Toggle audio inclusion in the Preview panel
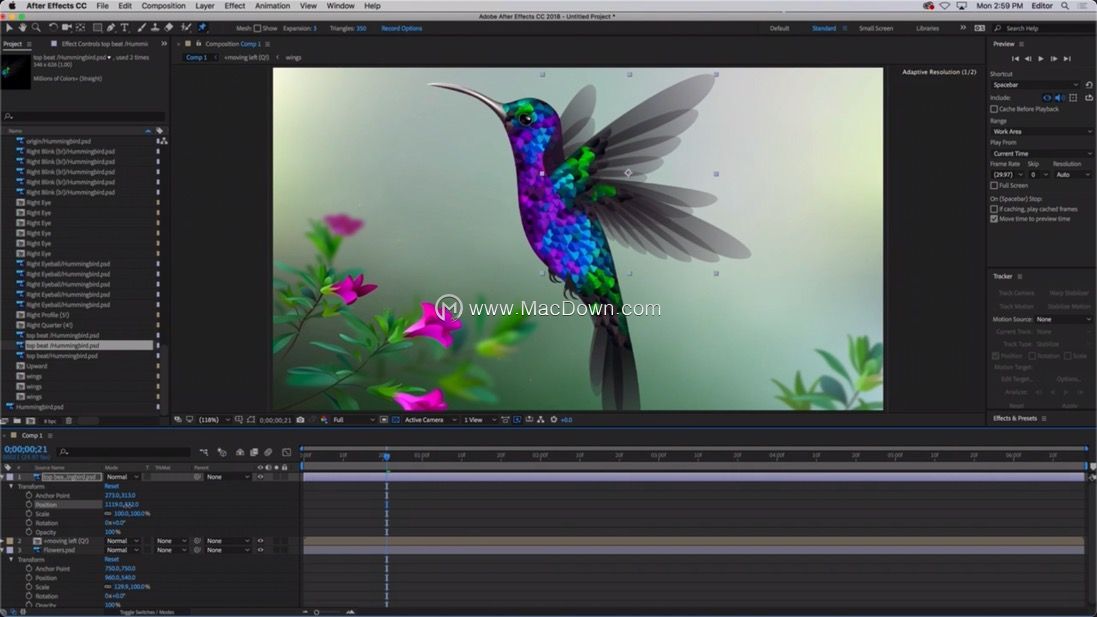The width and height of the screenshot is (1097, 617). click(1060, 98)
